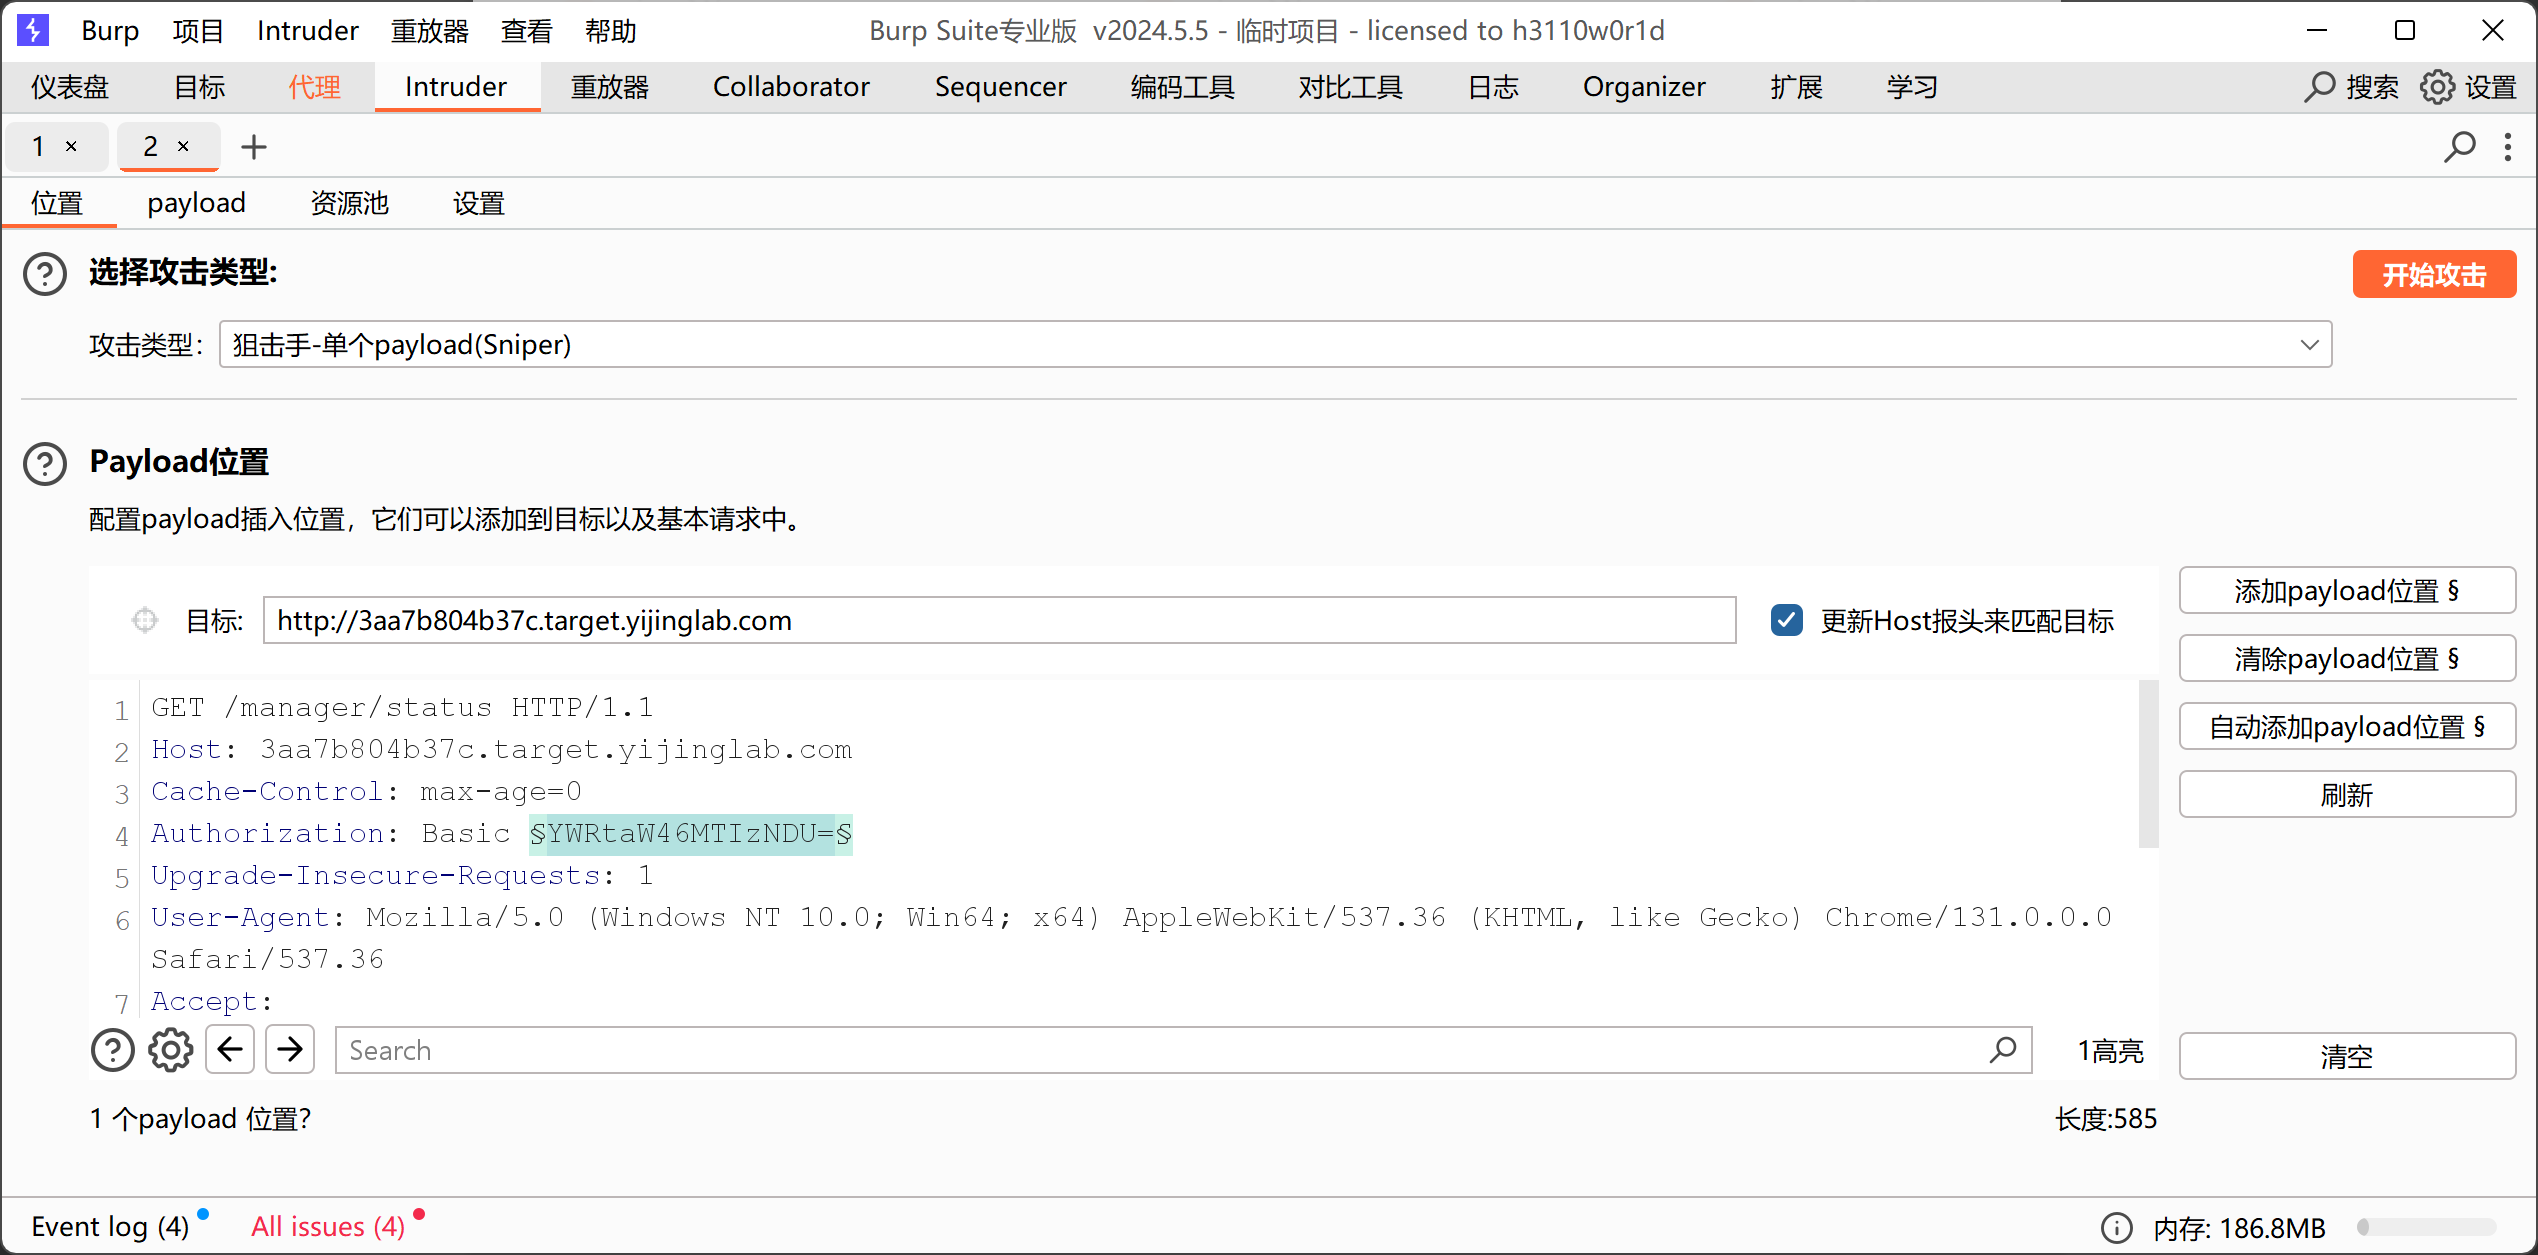2538x1255 pixels.
Task: Open the 设置 sub-tab
Action: (478, 203)
